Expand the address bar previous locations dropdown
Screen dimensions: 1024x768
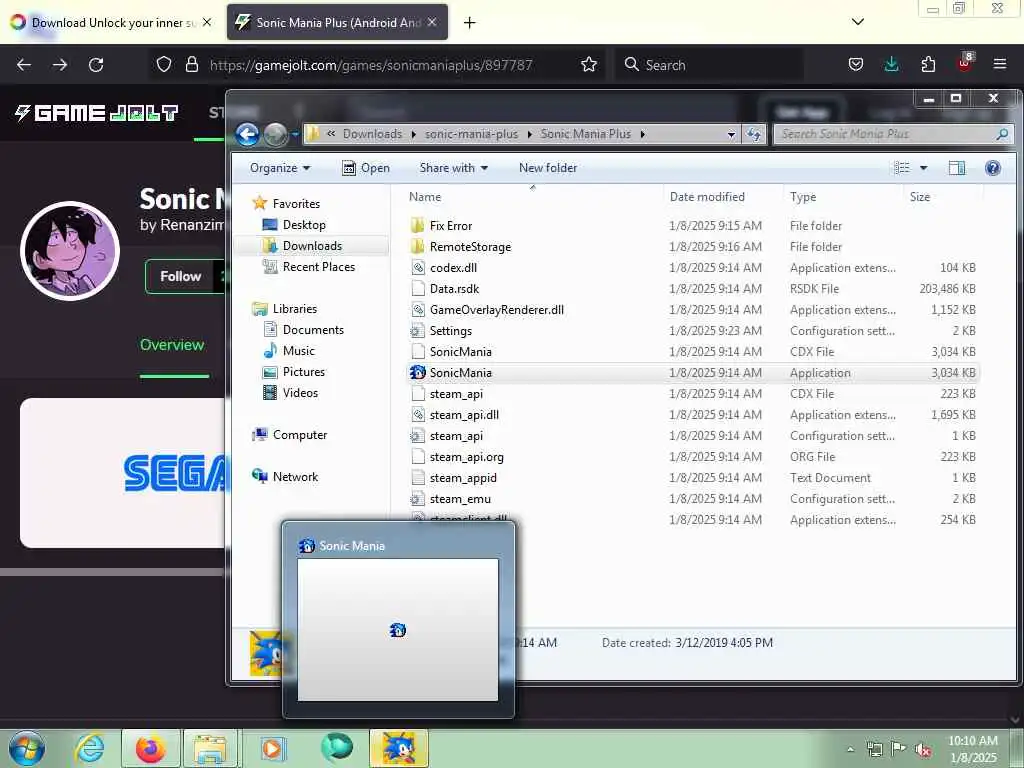coord(731,135)
